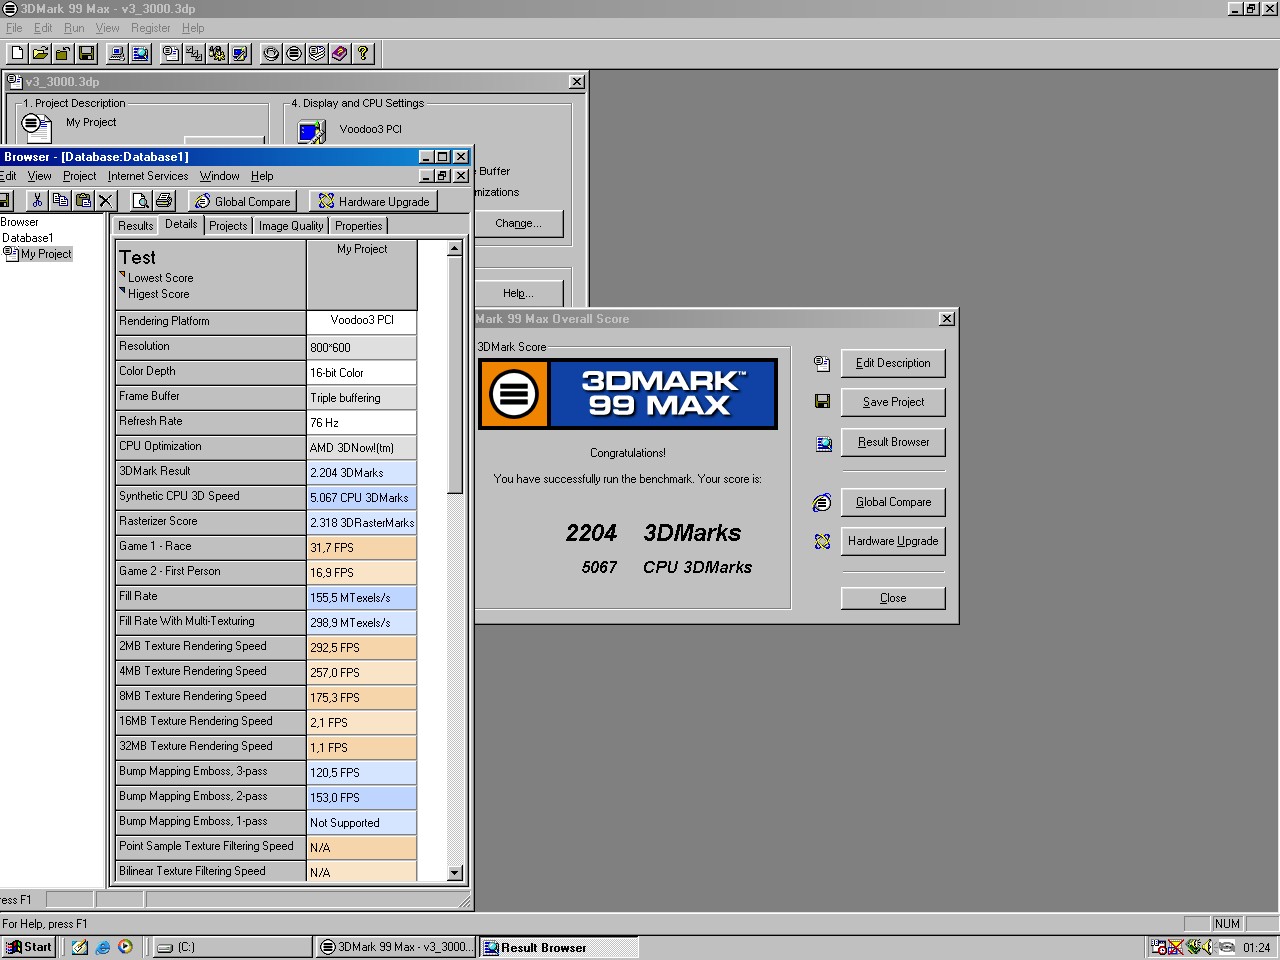Open the Register menu in 3DMark
Image resolution: width=1280 pixels, height=960 pixels.
pos(150,28)
